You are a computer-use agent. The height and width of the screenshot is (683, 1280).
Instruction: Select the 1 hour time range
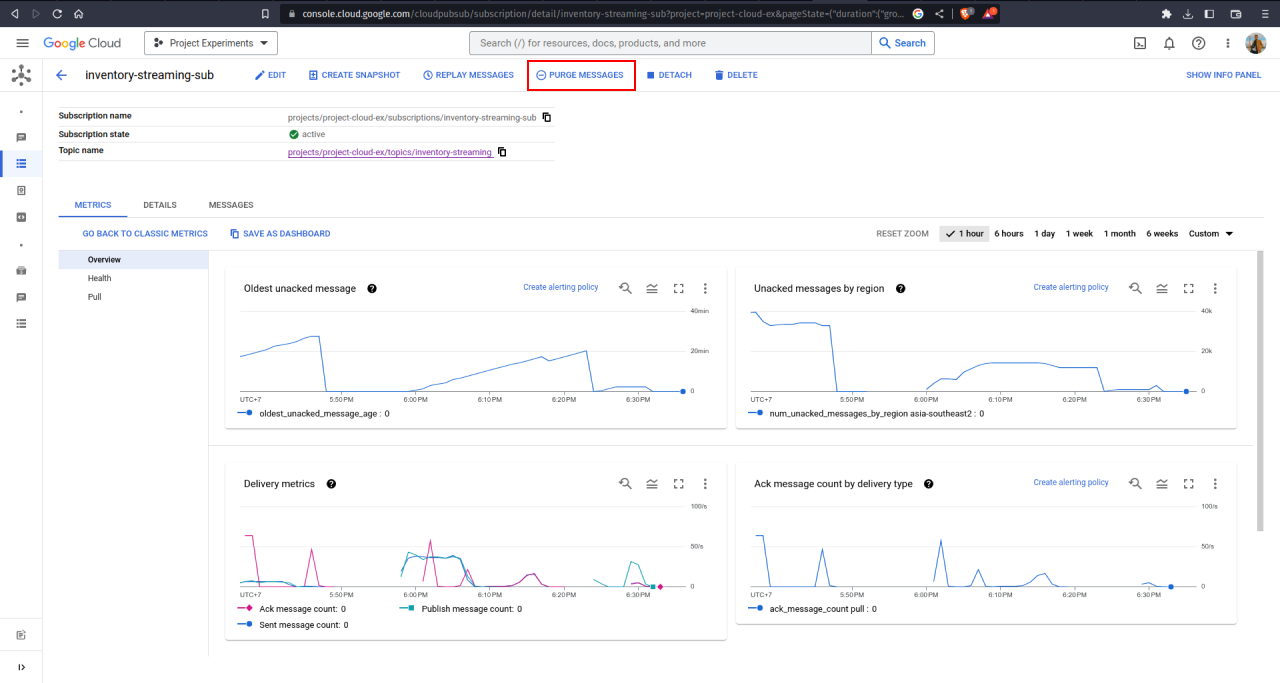point(964,234)
